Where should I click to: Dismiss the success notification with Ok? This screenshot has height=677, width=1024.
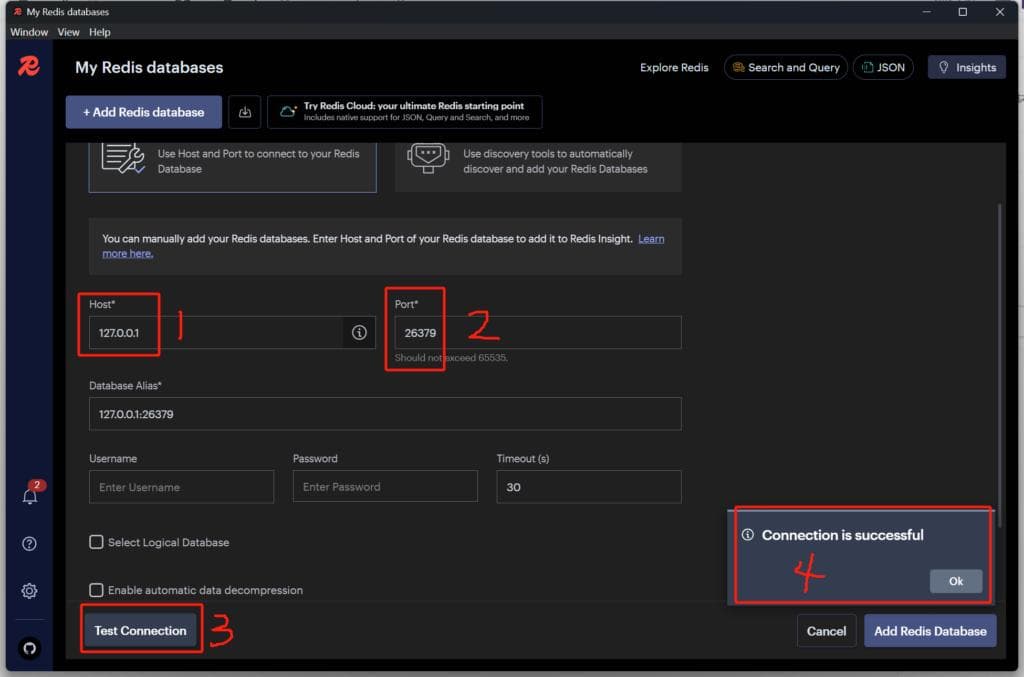click(x=955, y=581)
